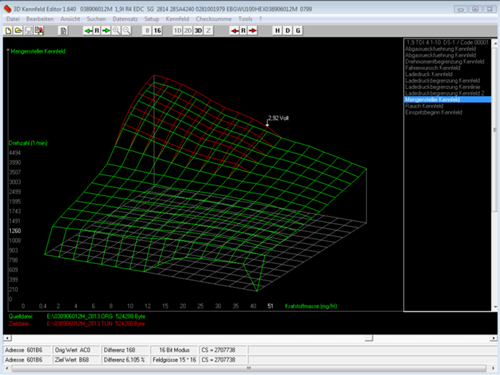The width and height of the screenshot is (500, 375).
Task: Click map list scrollbar up arrow
Action: (495, 42)
